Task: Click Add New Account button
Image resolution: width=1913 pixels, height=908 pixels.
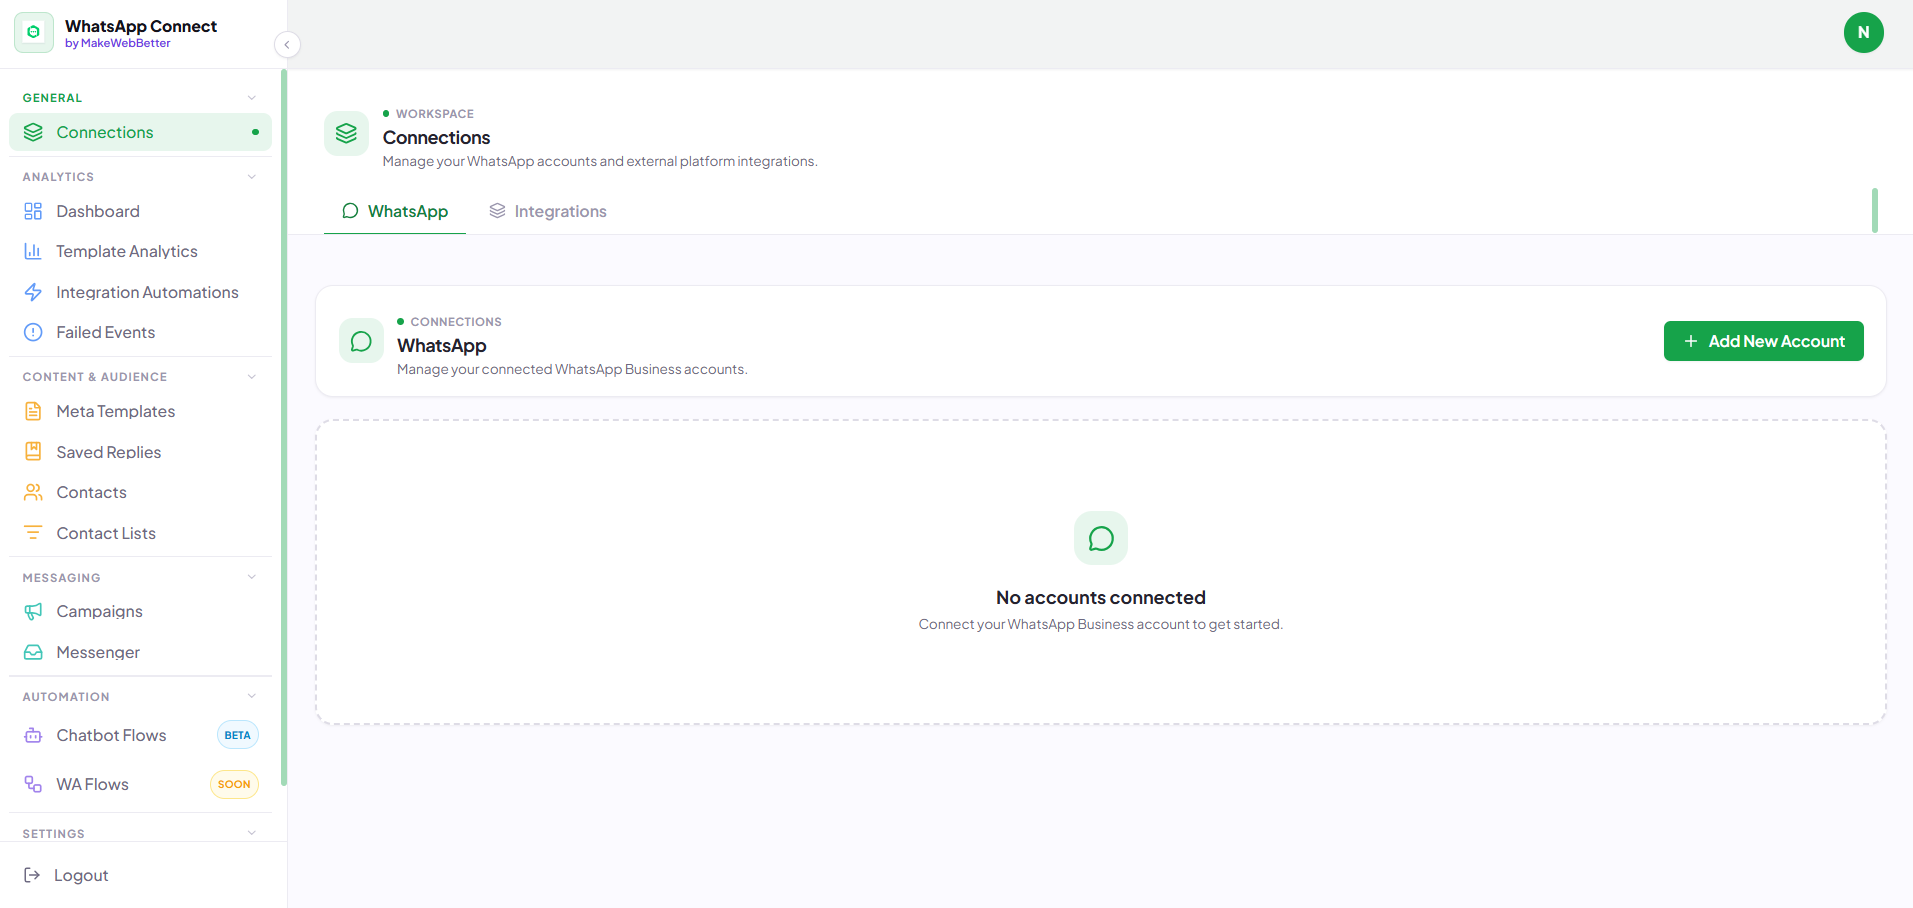Action: pos(1763,341)
